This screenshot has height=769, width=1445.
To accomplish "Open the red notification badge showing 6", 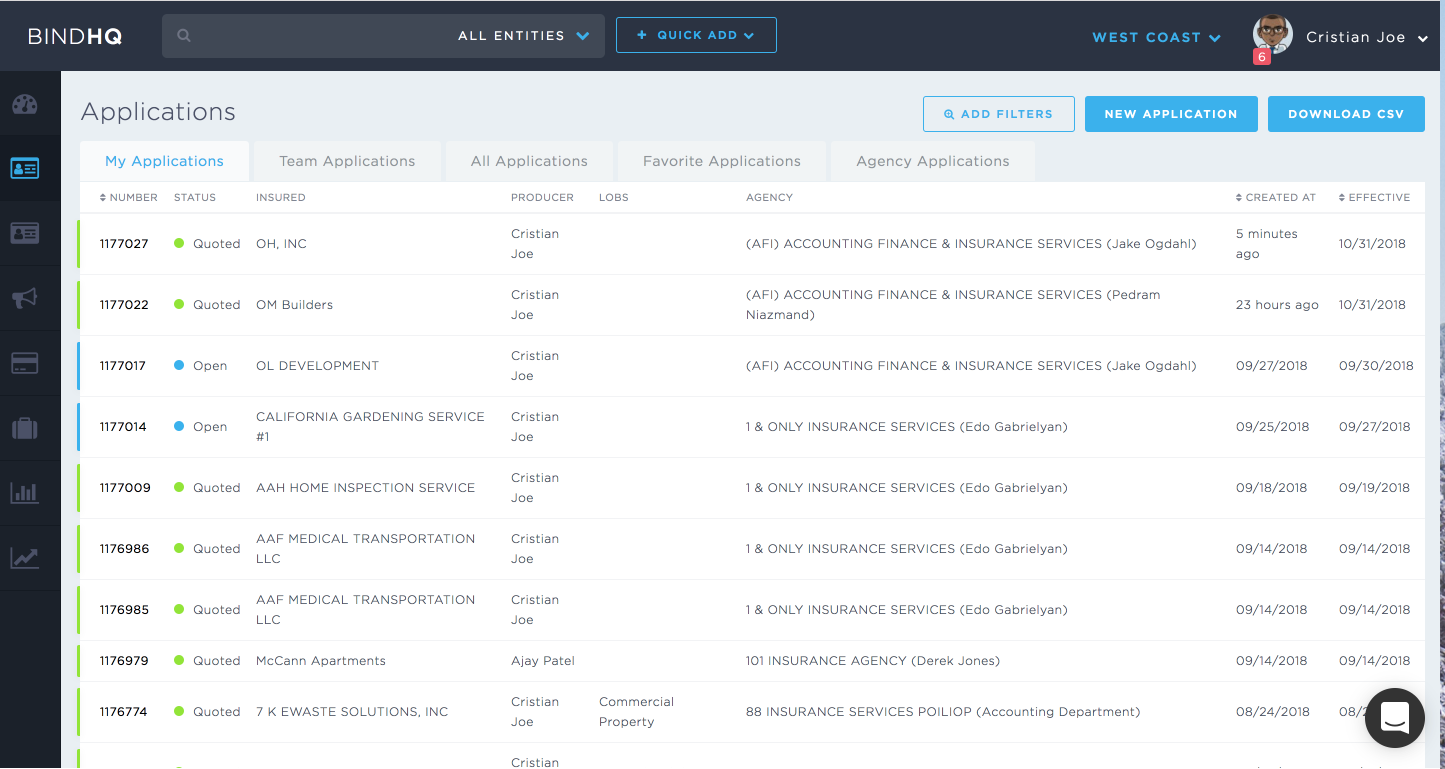I will point(1262,57).
